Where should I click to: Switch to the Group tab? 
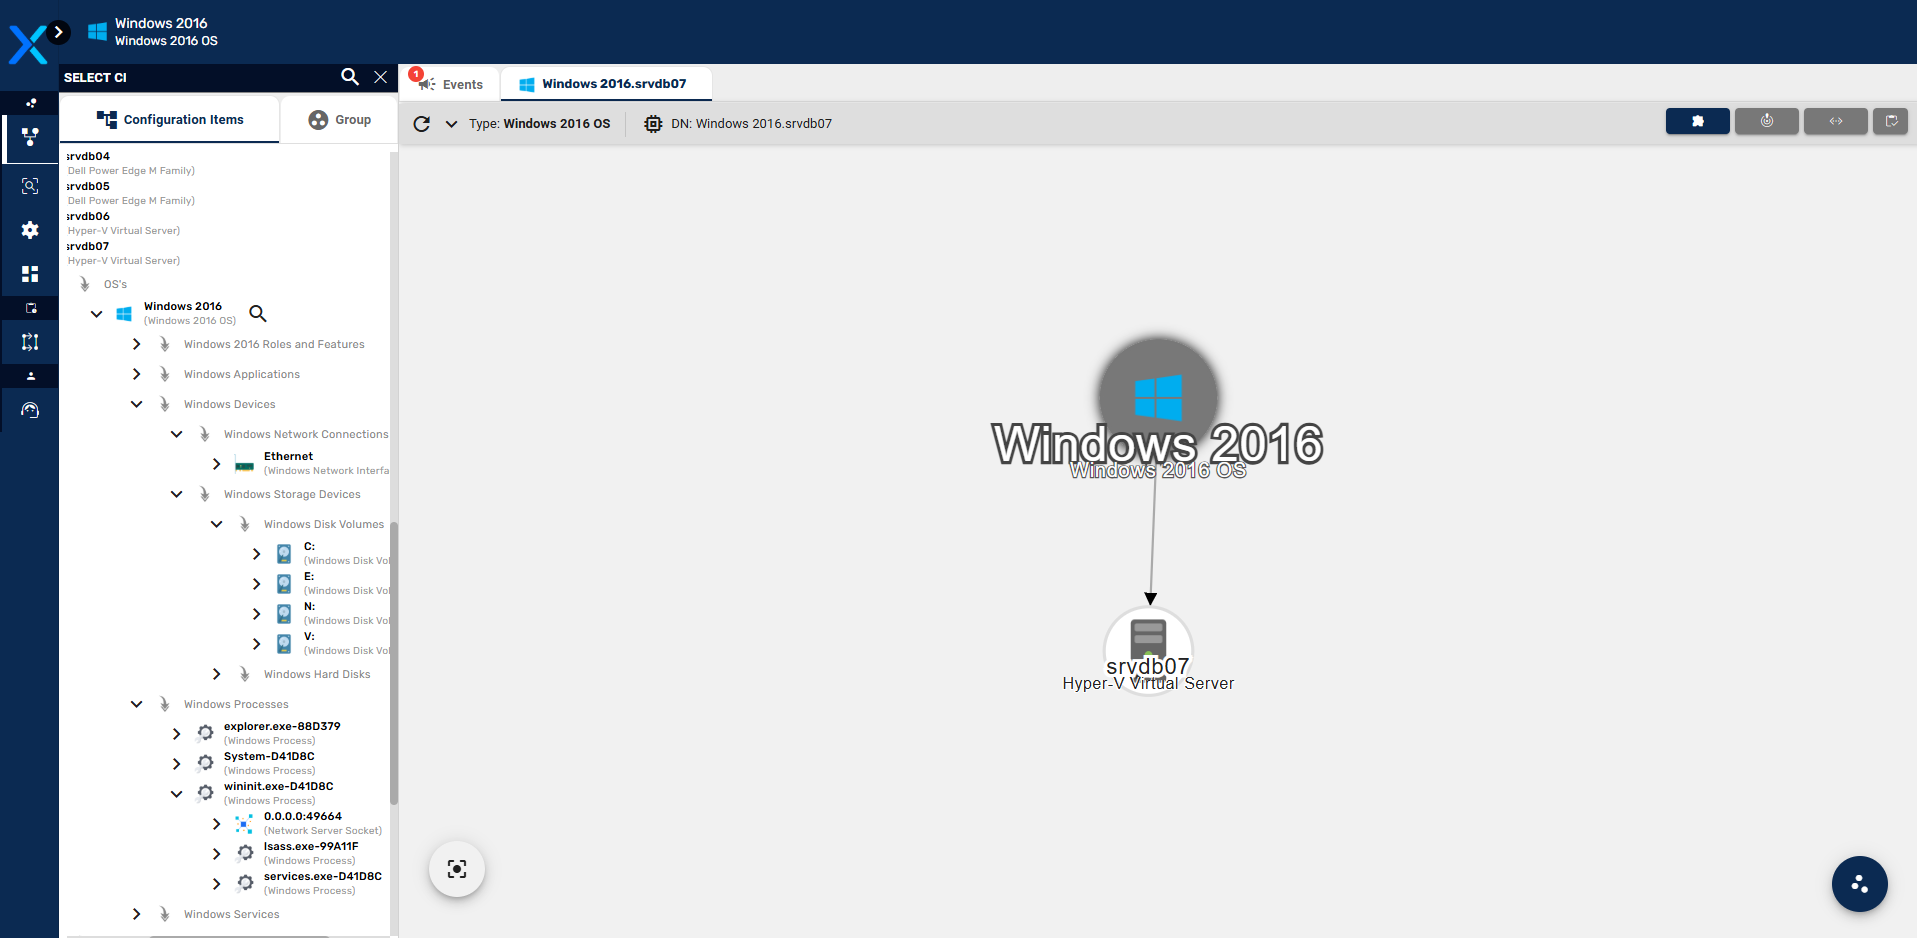click(340, 120)
